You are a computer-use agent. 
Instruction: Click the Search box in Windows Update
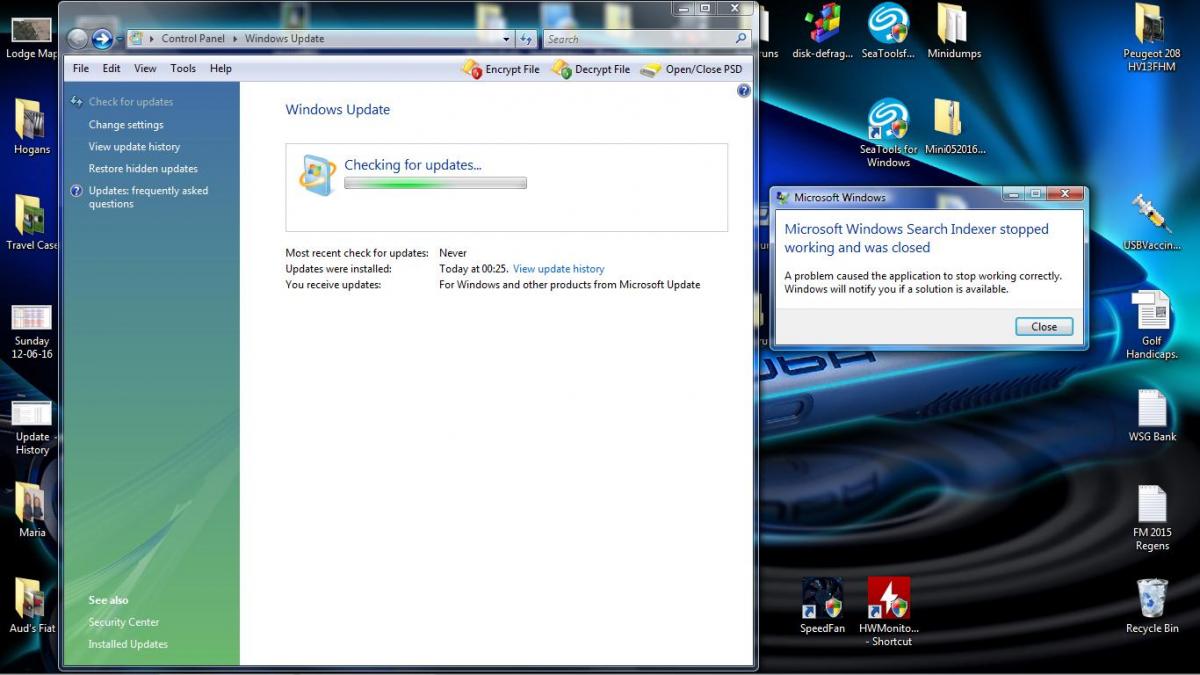(637, 39)
